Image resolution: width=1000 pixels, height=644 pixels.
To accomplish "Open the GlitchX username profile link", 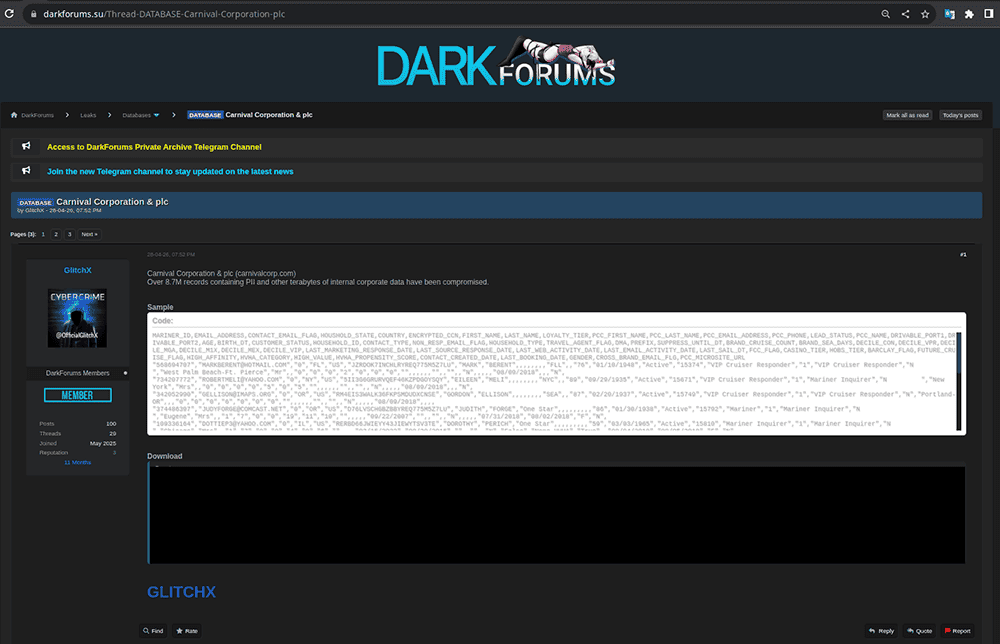I will [78, 270].
